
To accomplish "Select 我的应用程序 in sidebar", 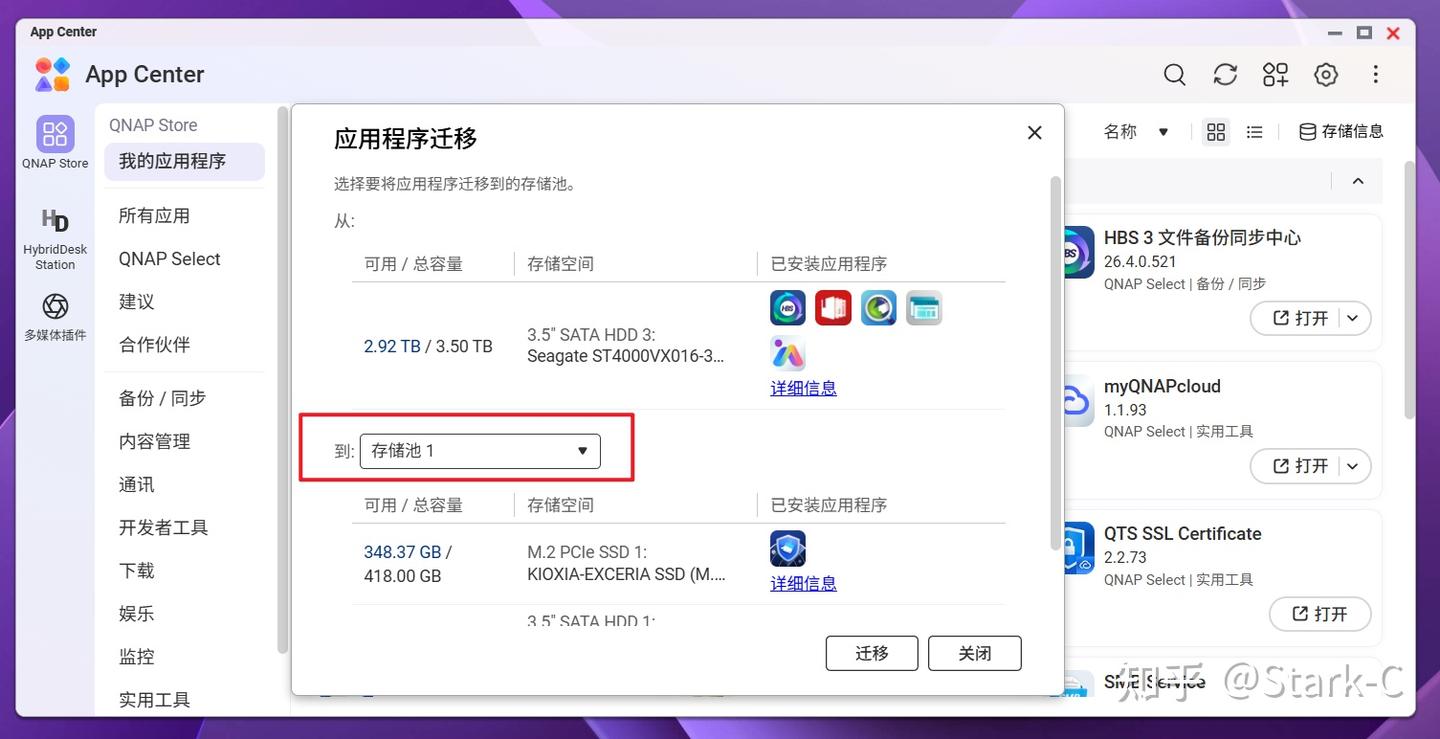I will pos(184,162).
